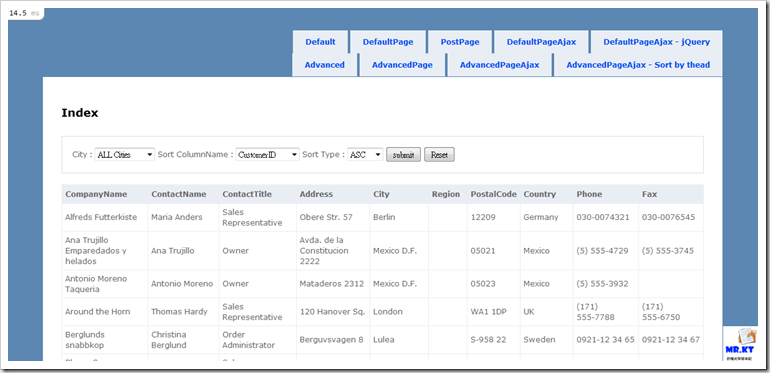The image size is (770, 373).
Task: Expand the City dropdown showing ALL Cities
Action: (125, 155)
